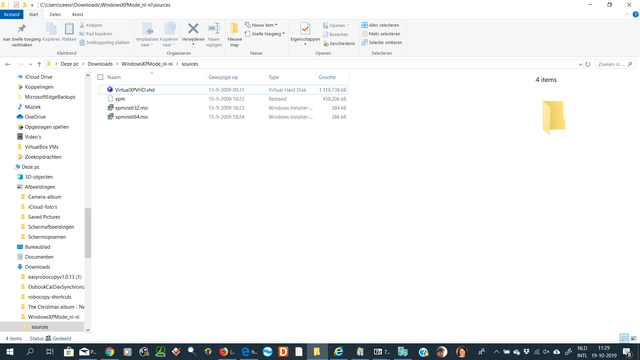The image size is (640, 360).
Task: Refresh the folder via address bar icon
Action: point(588,64)
